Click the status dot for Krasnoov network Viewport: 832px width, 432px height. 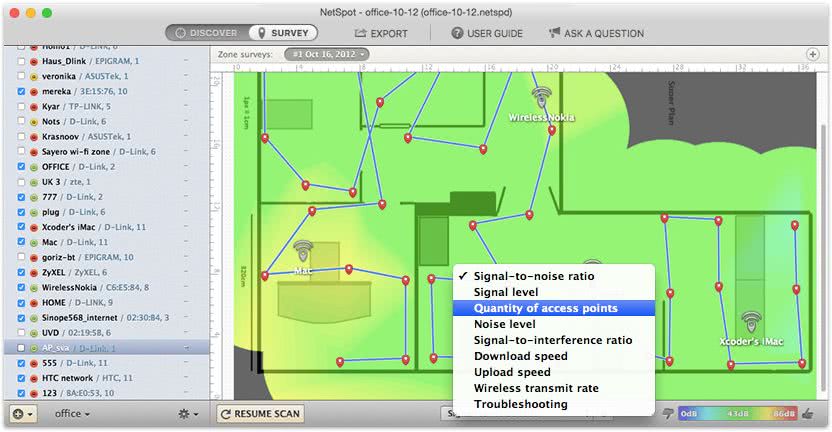(x=33, y=137)
